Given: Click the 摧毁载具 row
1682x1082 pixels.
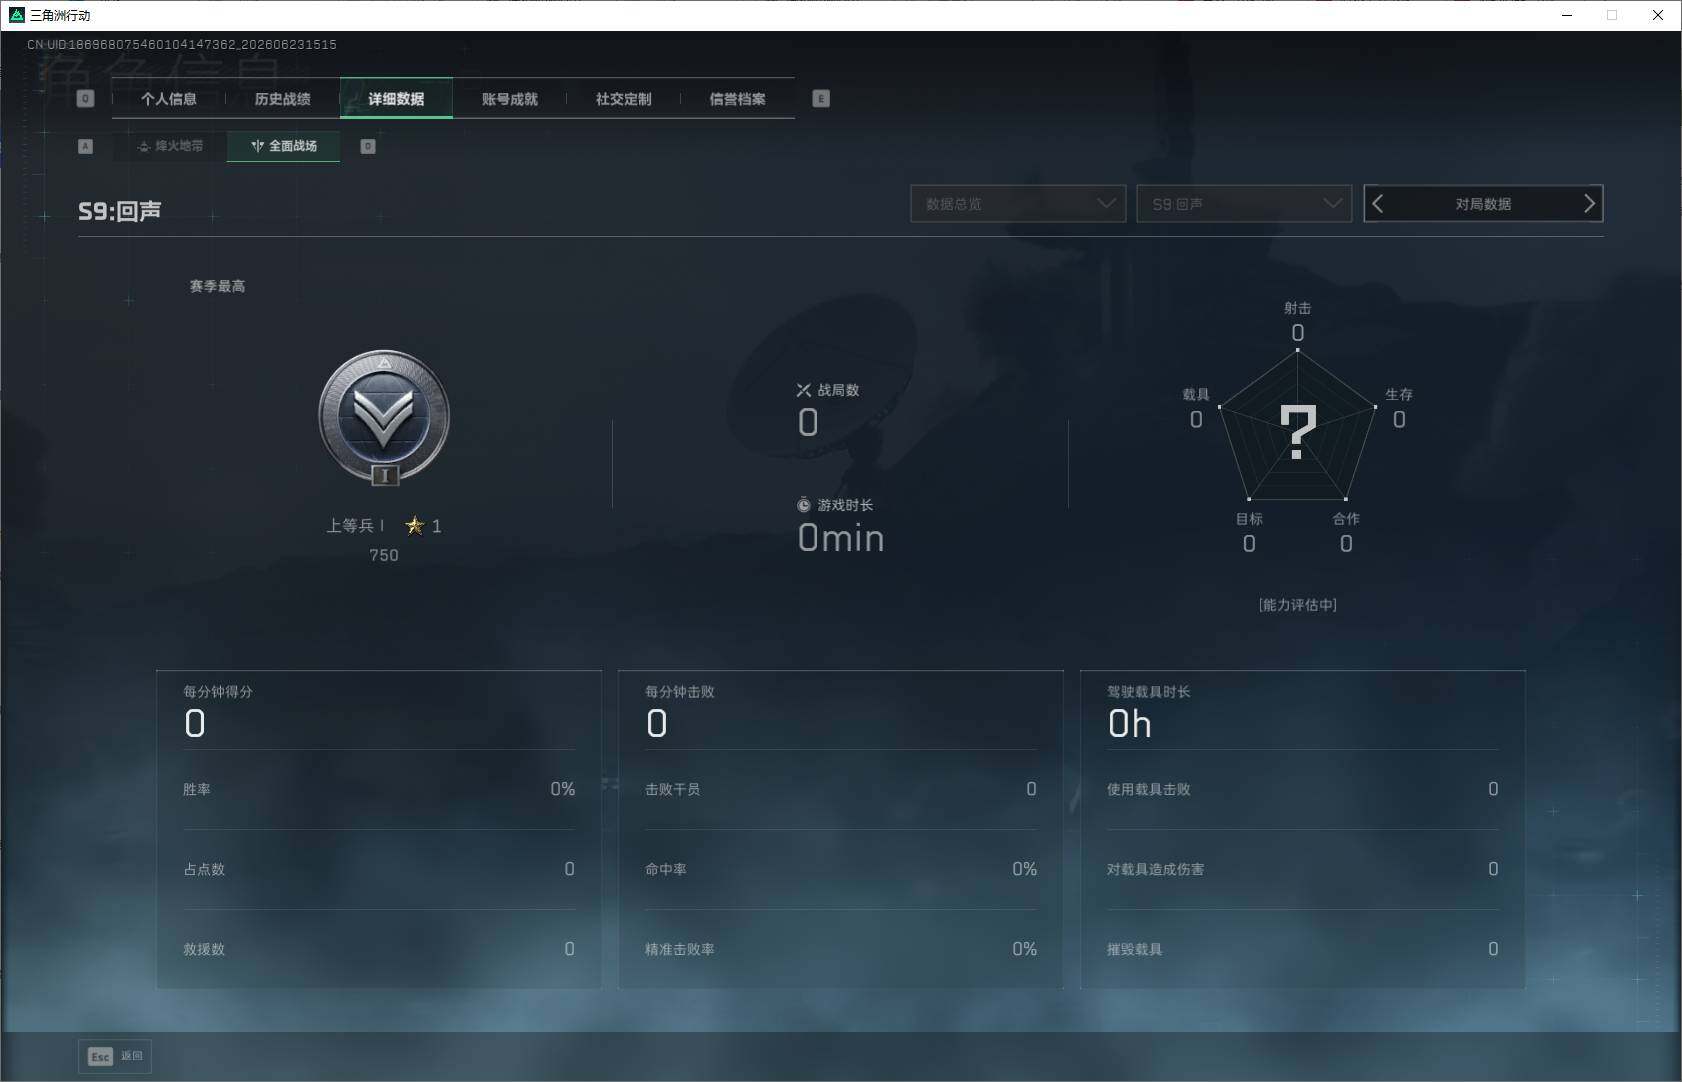Looking at the screenshot, I should 1303,949.
